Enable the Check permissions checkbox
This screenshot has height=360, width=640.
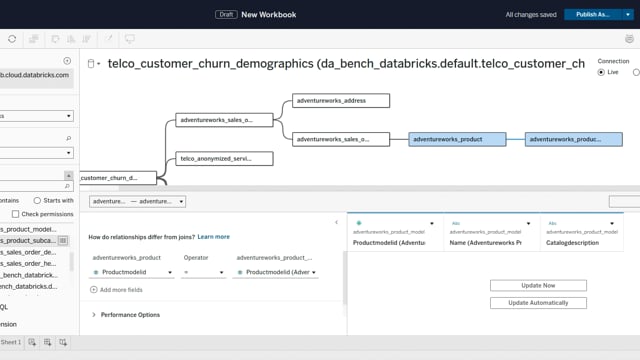coord(16,214)
